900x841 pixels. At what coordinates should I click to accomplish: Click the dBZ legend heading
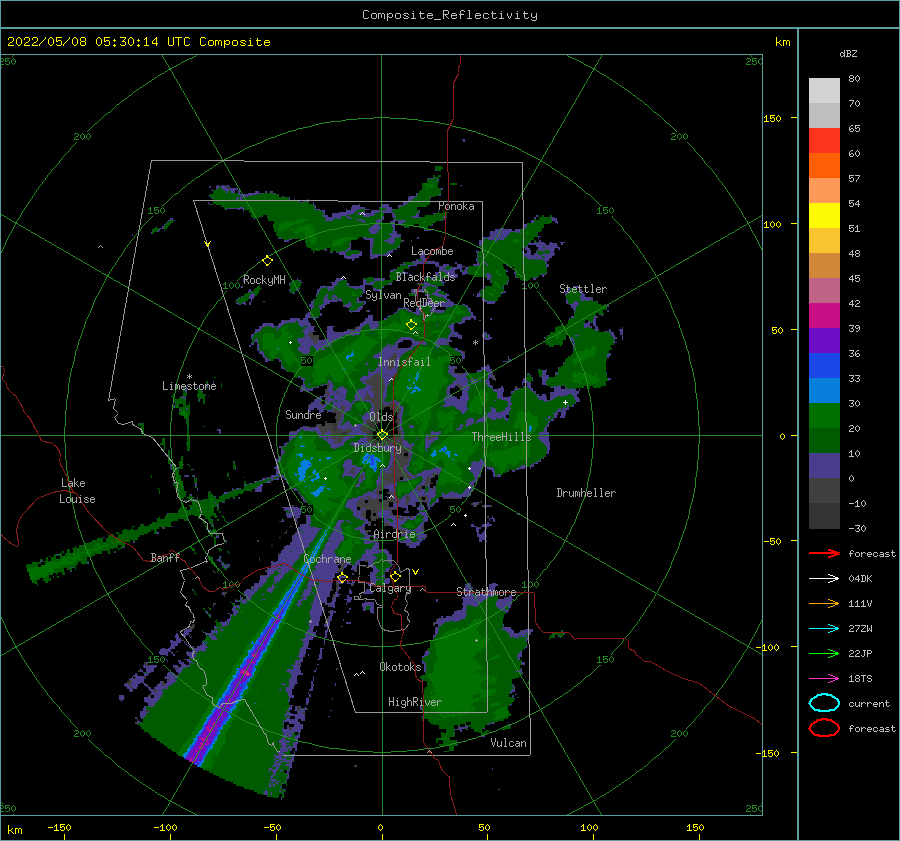coord(848,53)
